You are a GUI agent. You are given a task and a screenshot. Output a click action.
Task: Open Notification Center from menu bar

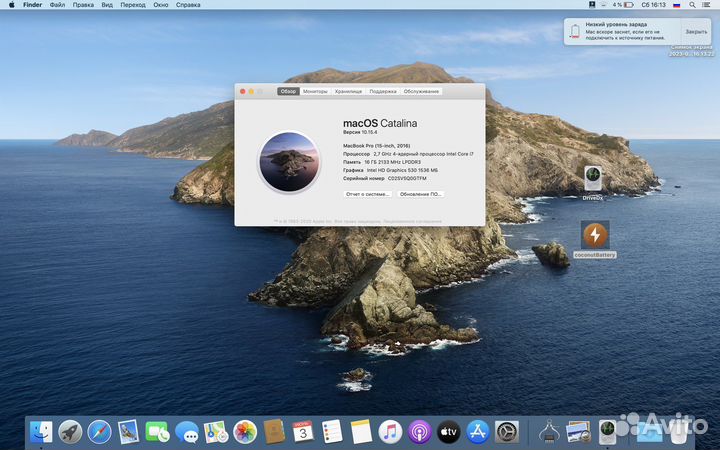tap(706, 5)
